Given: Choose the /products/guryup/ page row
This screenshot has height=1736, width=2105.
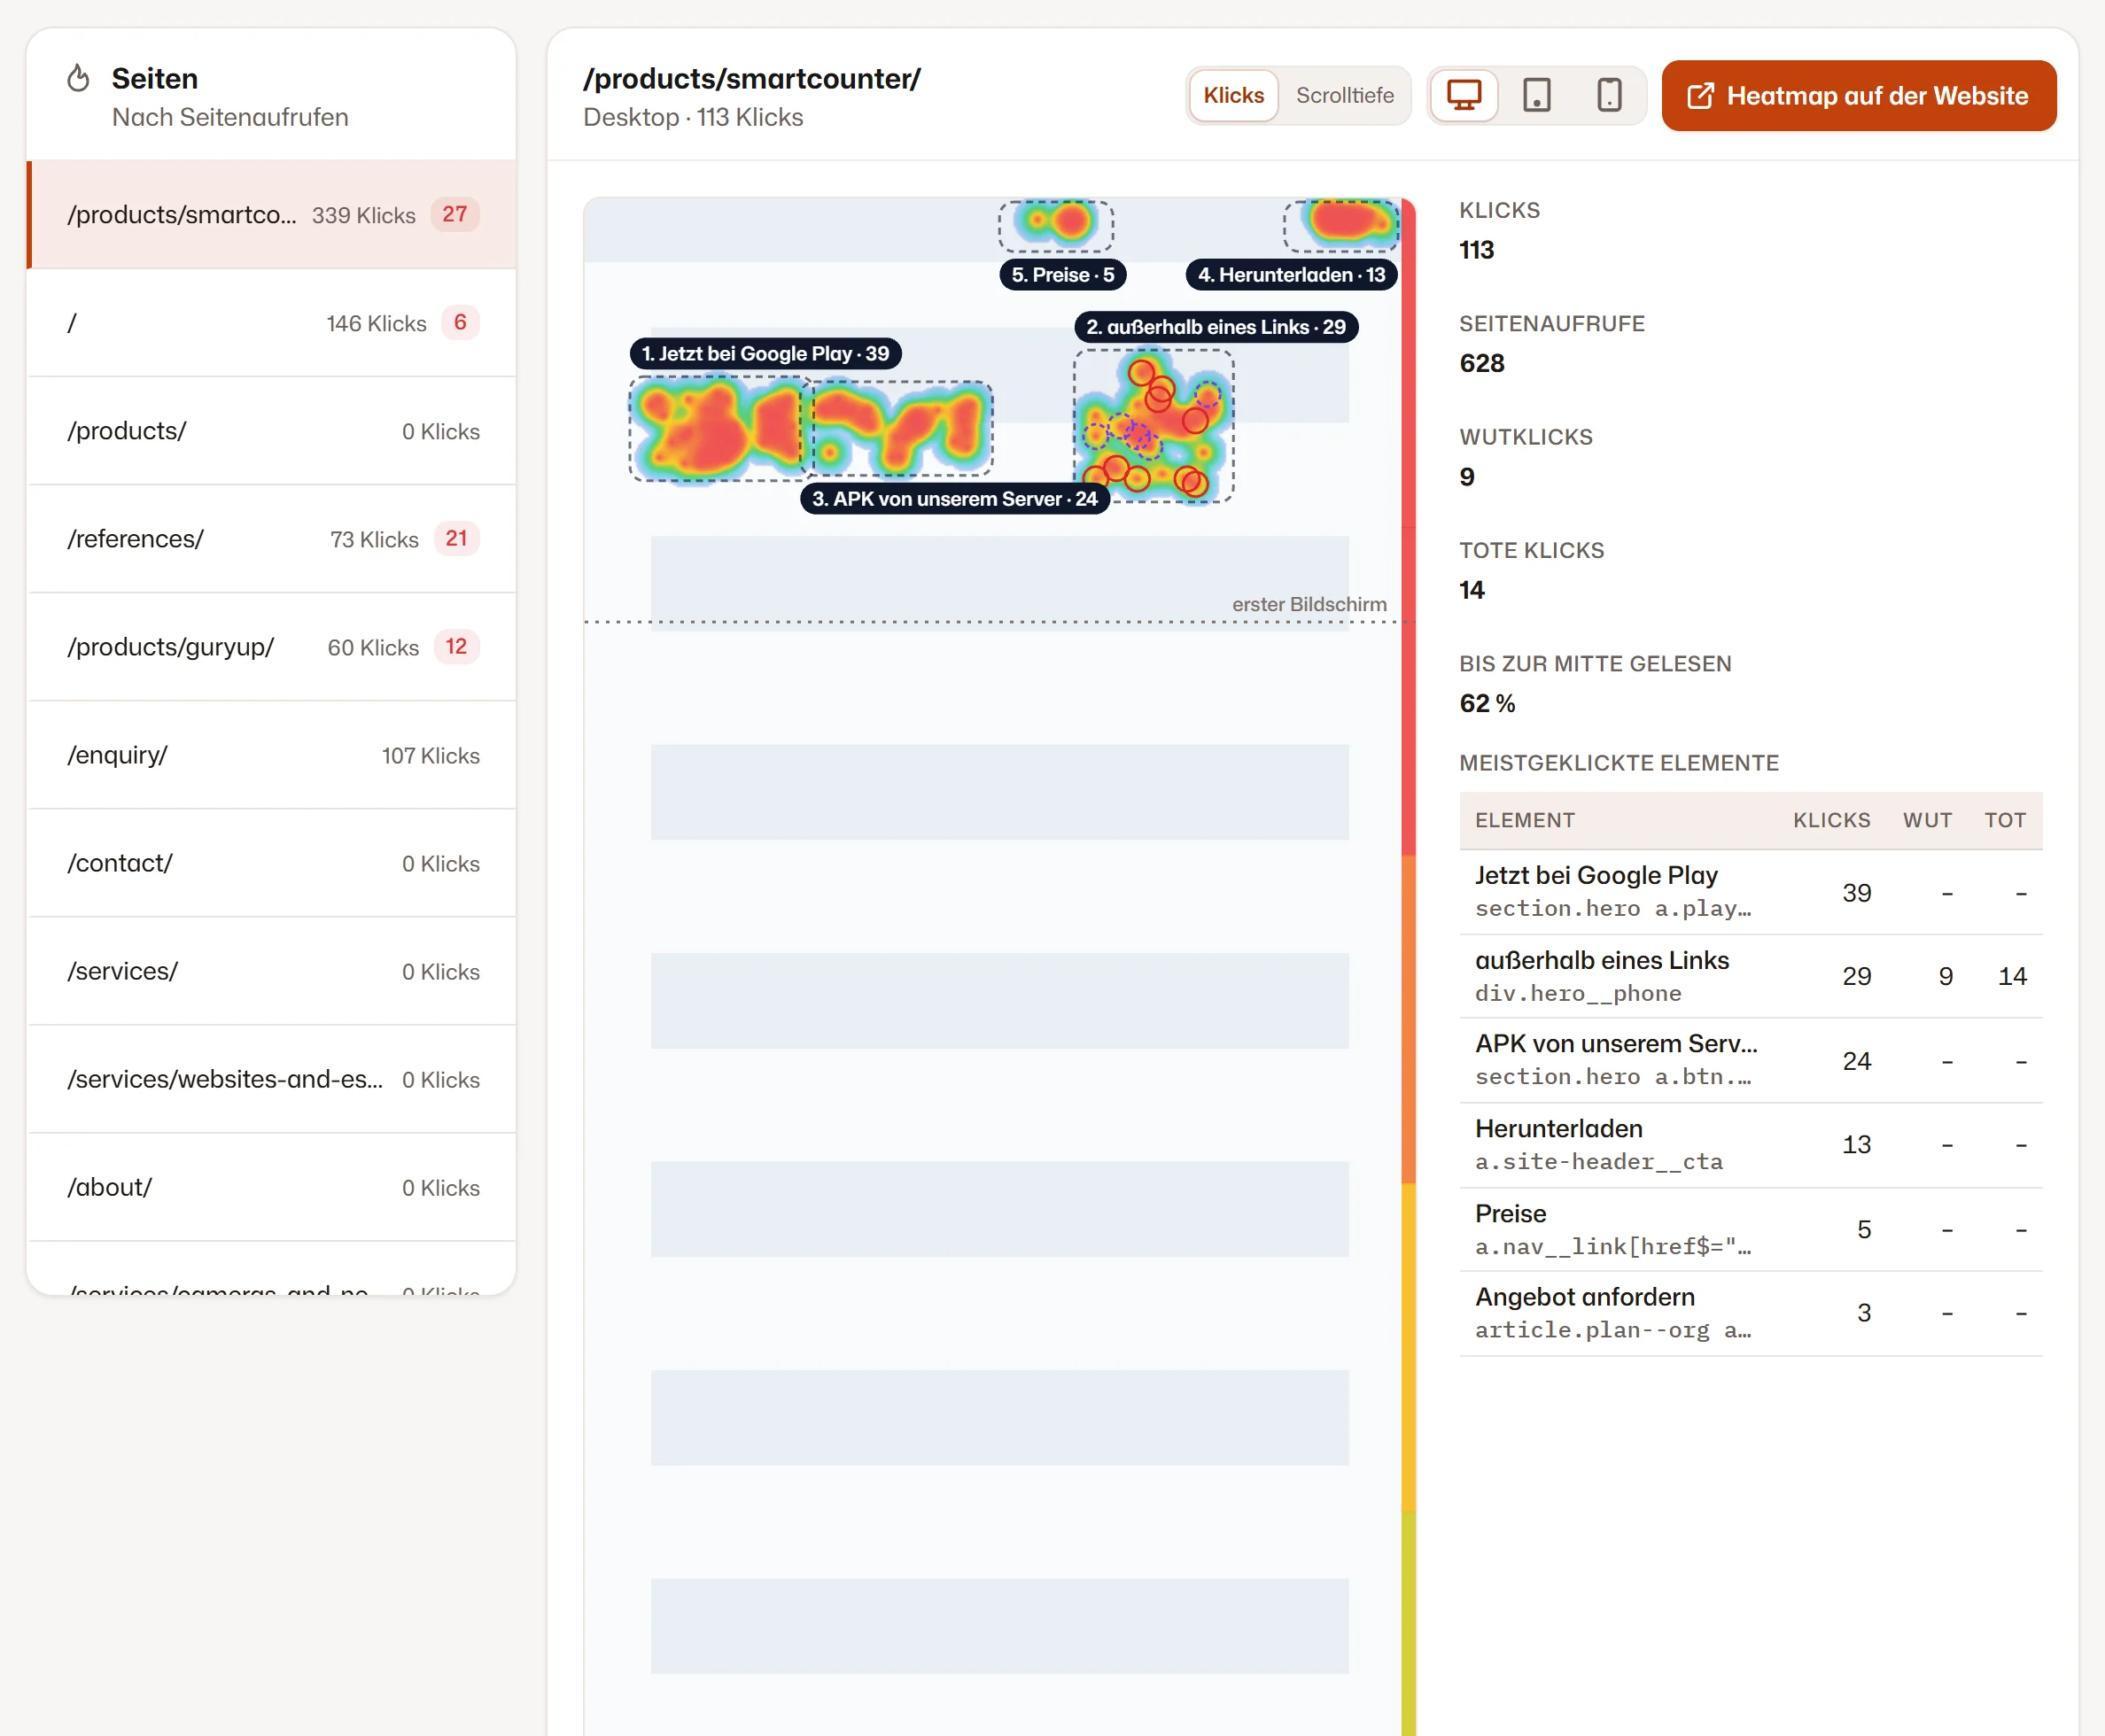Looking at the screenshot, I should pyautogui.click(x=272, y=647).
